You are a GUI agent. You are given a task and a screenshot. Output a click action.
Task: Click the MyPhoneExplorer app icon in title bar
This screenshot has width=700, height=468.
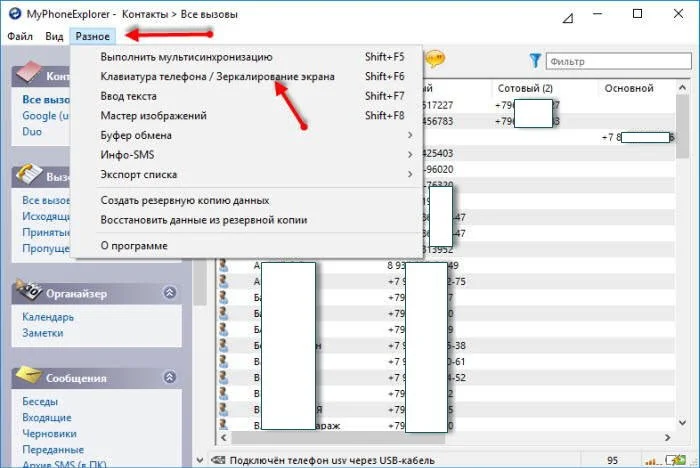pyautogui.click(x=15, y=14)
